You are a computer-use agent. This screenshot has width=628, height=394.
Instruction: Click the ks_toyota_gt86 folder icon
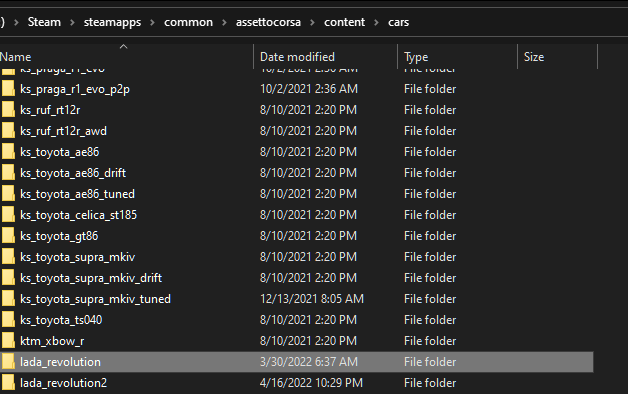tap(8, 235)
